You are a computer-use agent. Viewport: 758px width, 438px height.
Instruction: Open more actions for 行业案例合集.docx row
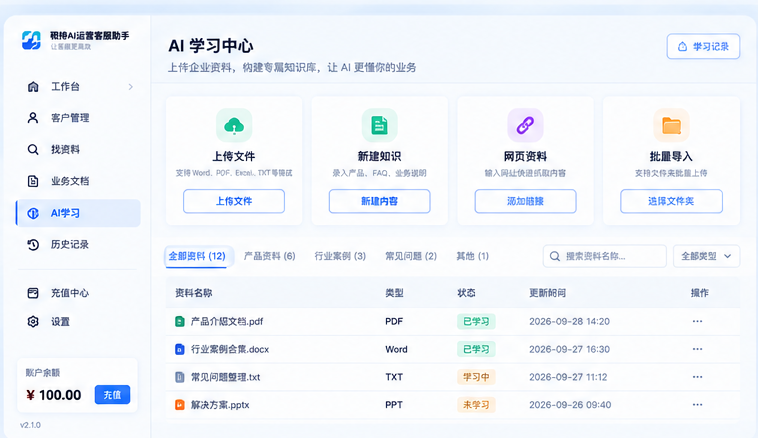(697, 349)
